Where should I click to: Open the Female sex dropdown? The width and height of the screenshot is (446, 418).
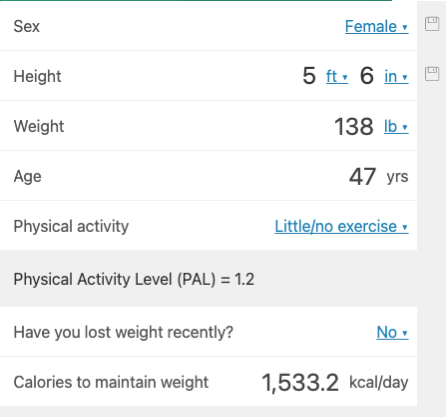tap(377, 26)
